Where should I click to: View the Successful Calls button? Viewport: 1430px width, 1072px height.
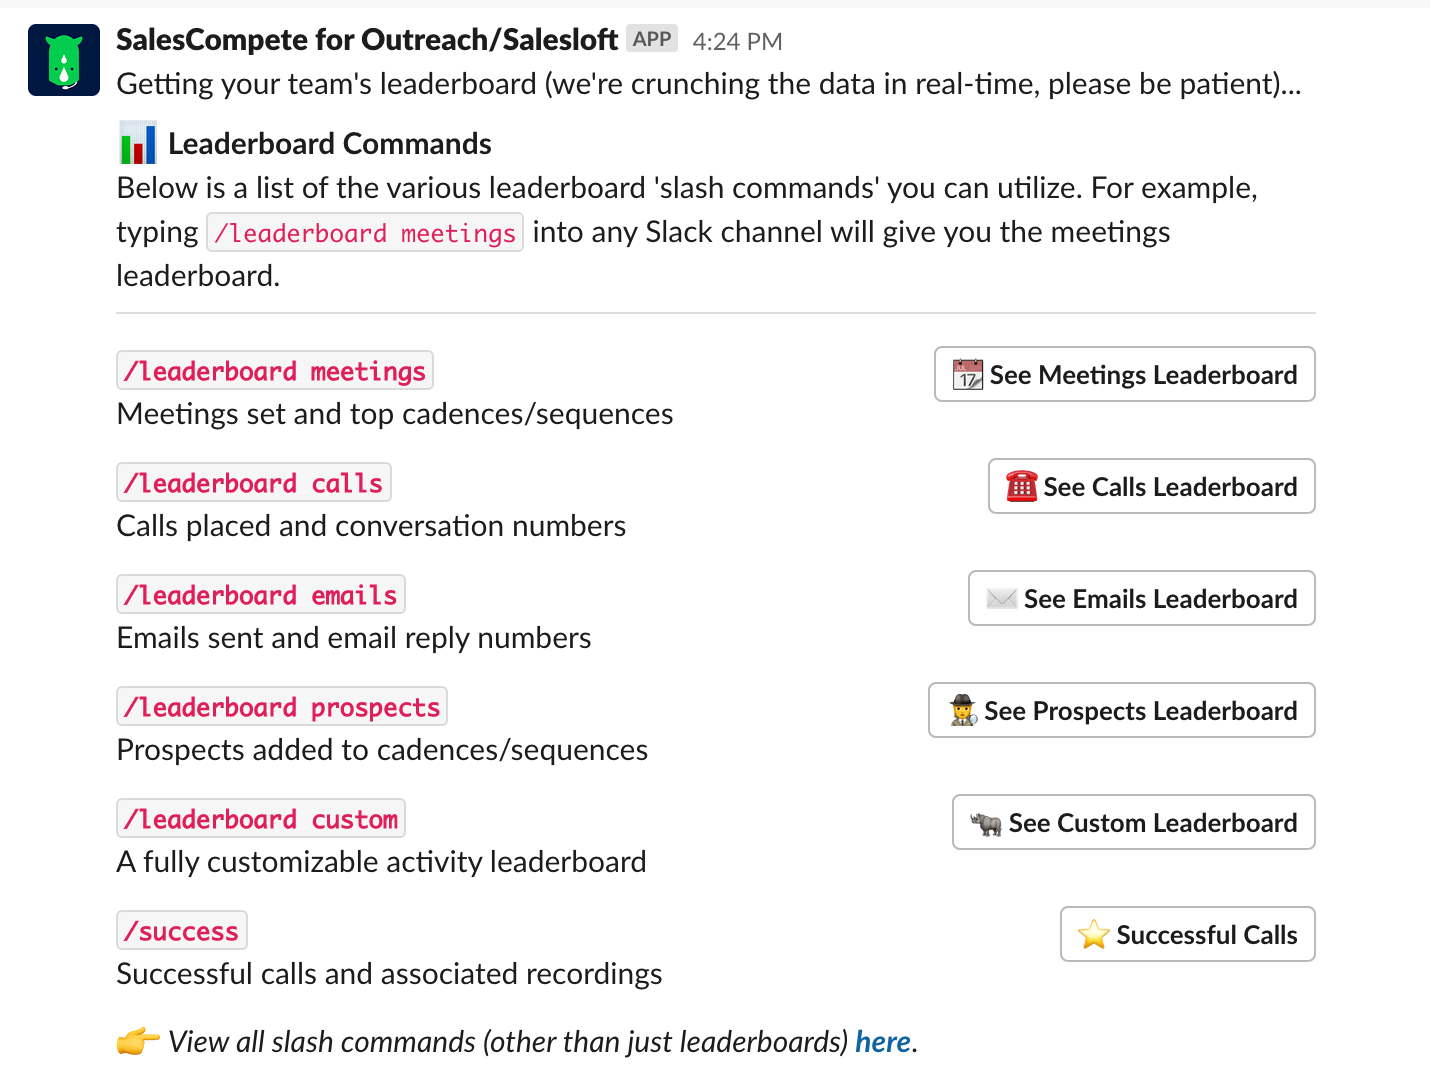tap(1188, 934)
